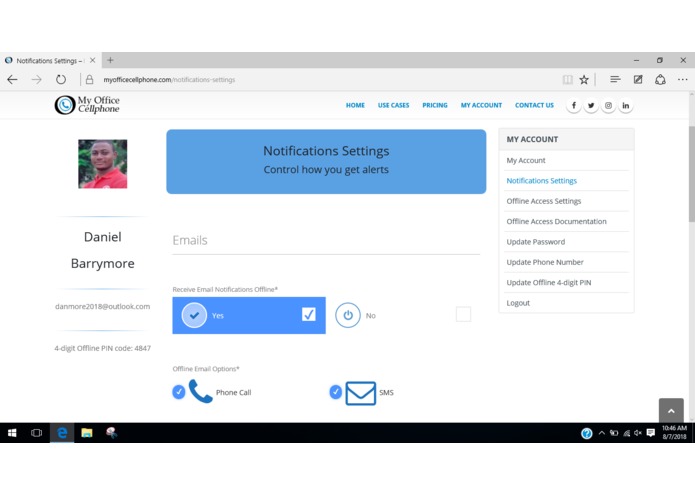The width and height of the screenshot is (695, 494).
Task: Open Update Offline 4-digit PIN link
Action: pos(549,283)
